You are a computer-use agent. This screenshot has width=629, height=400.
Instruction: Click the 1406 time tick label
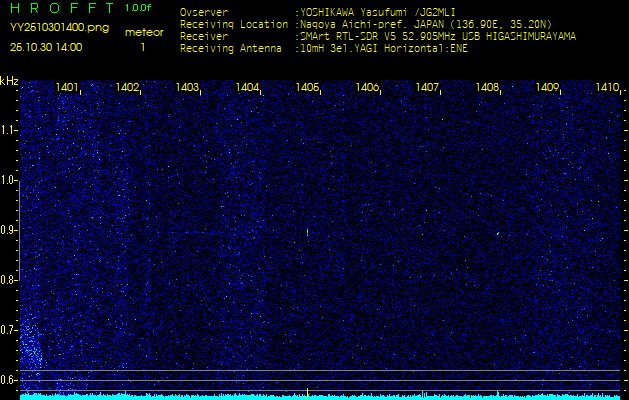point(367,87)
